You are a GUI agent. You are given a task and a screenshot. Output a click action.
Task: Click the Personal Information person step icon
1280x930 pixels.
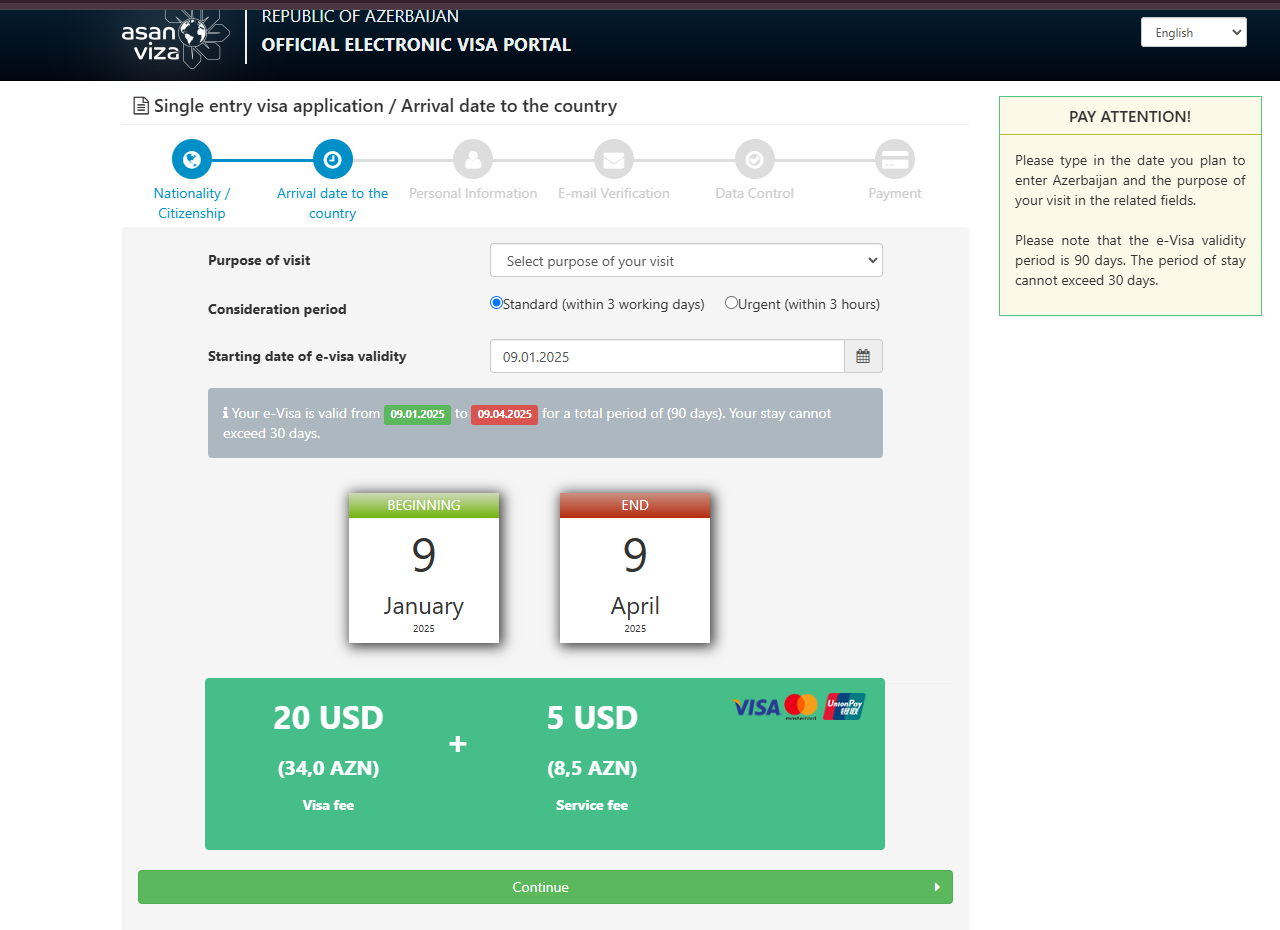pyautogui.click(x=473, y=159)
